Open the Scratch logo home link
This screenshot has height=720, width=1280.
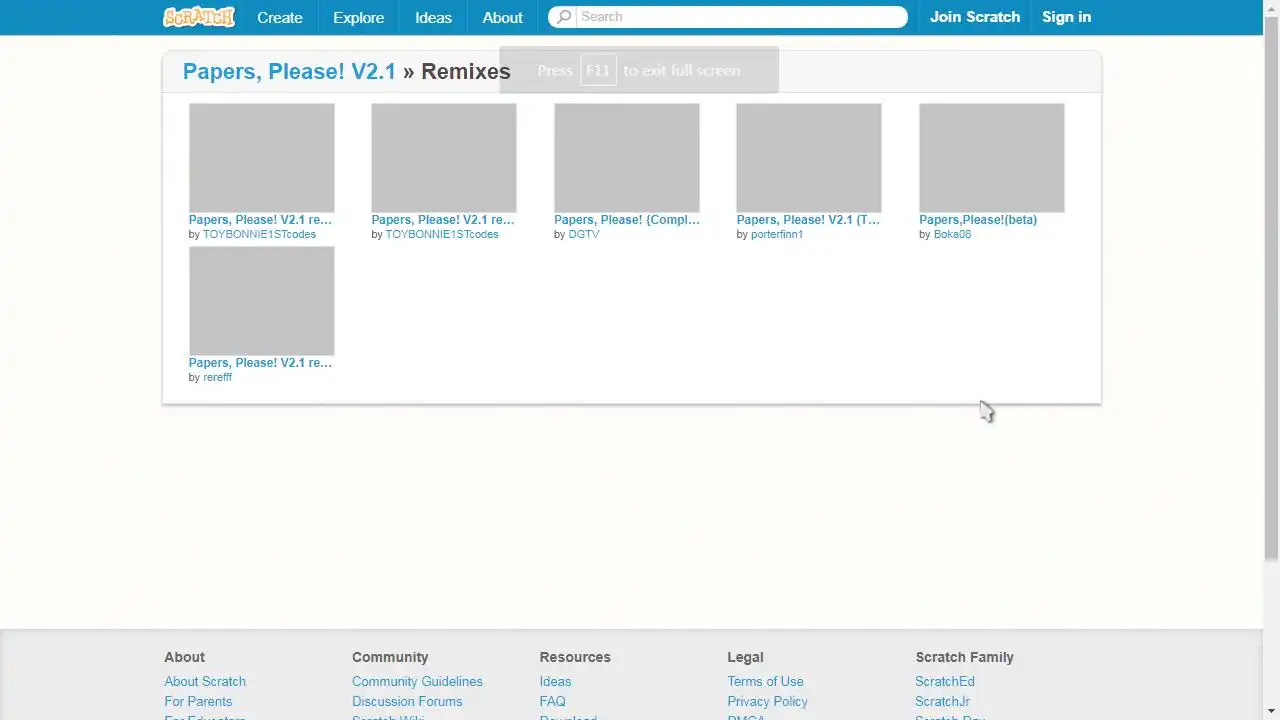coord(199,16)
